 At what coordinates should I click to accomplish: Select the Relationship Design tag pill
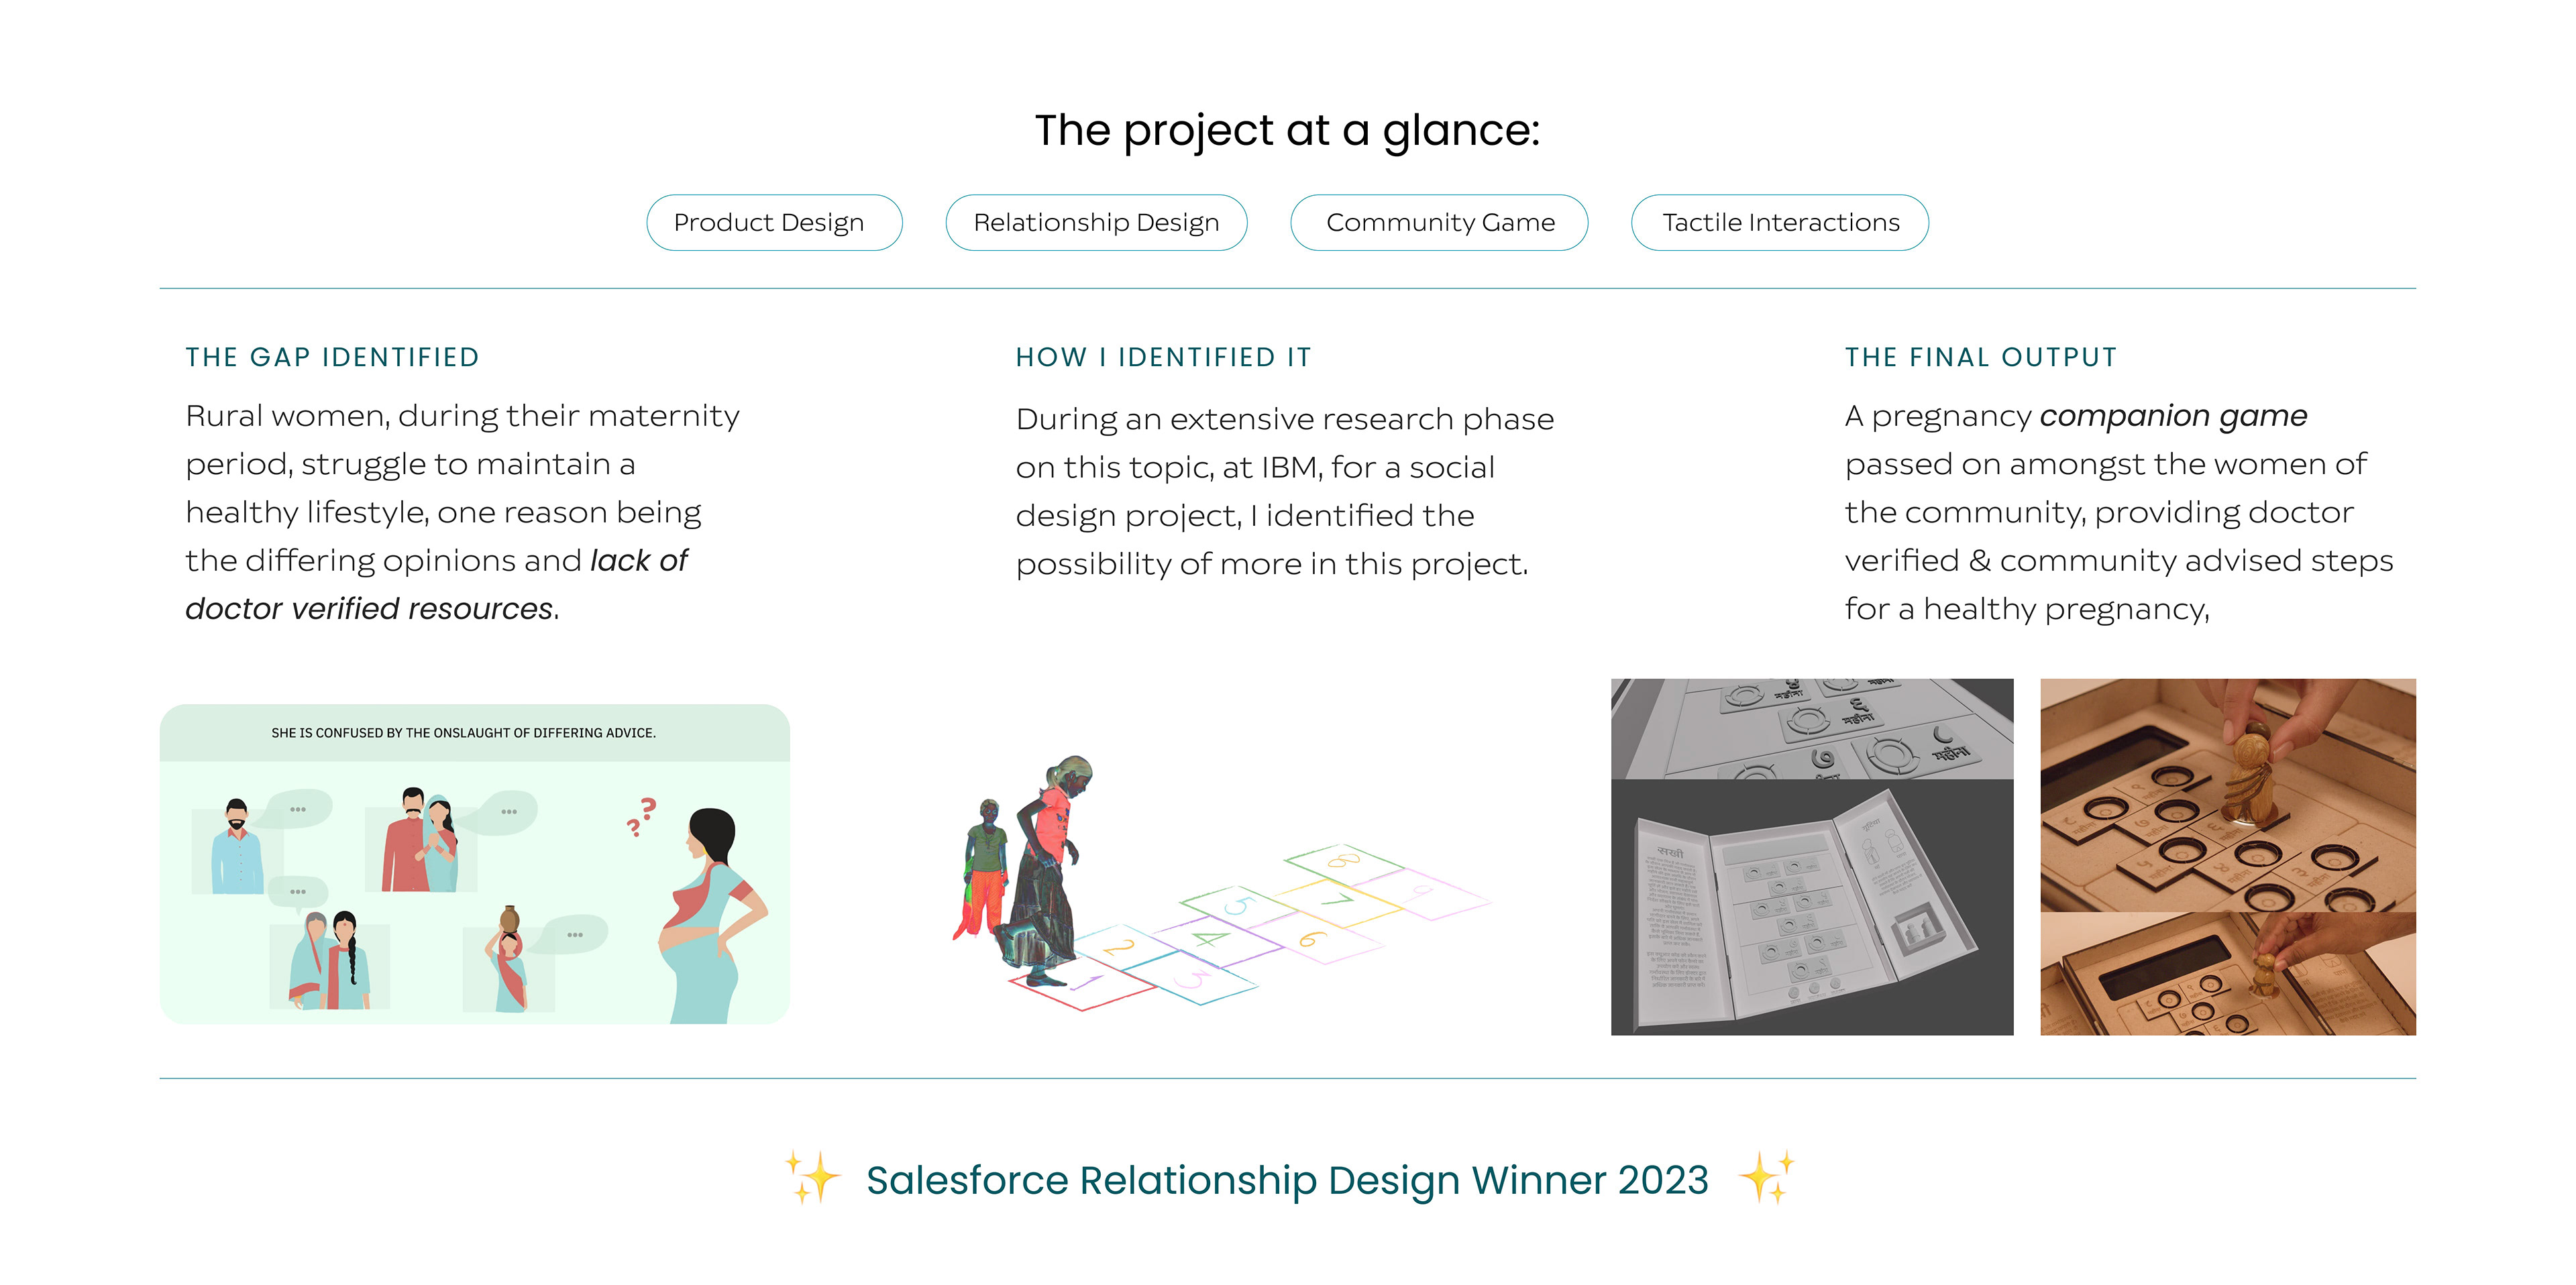pyautogui.click(x=1096, y=222)
